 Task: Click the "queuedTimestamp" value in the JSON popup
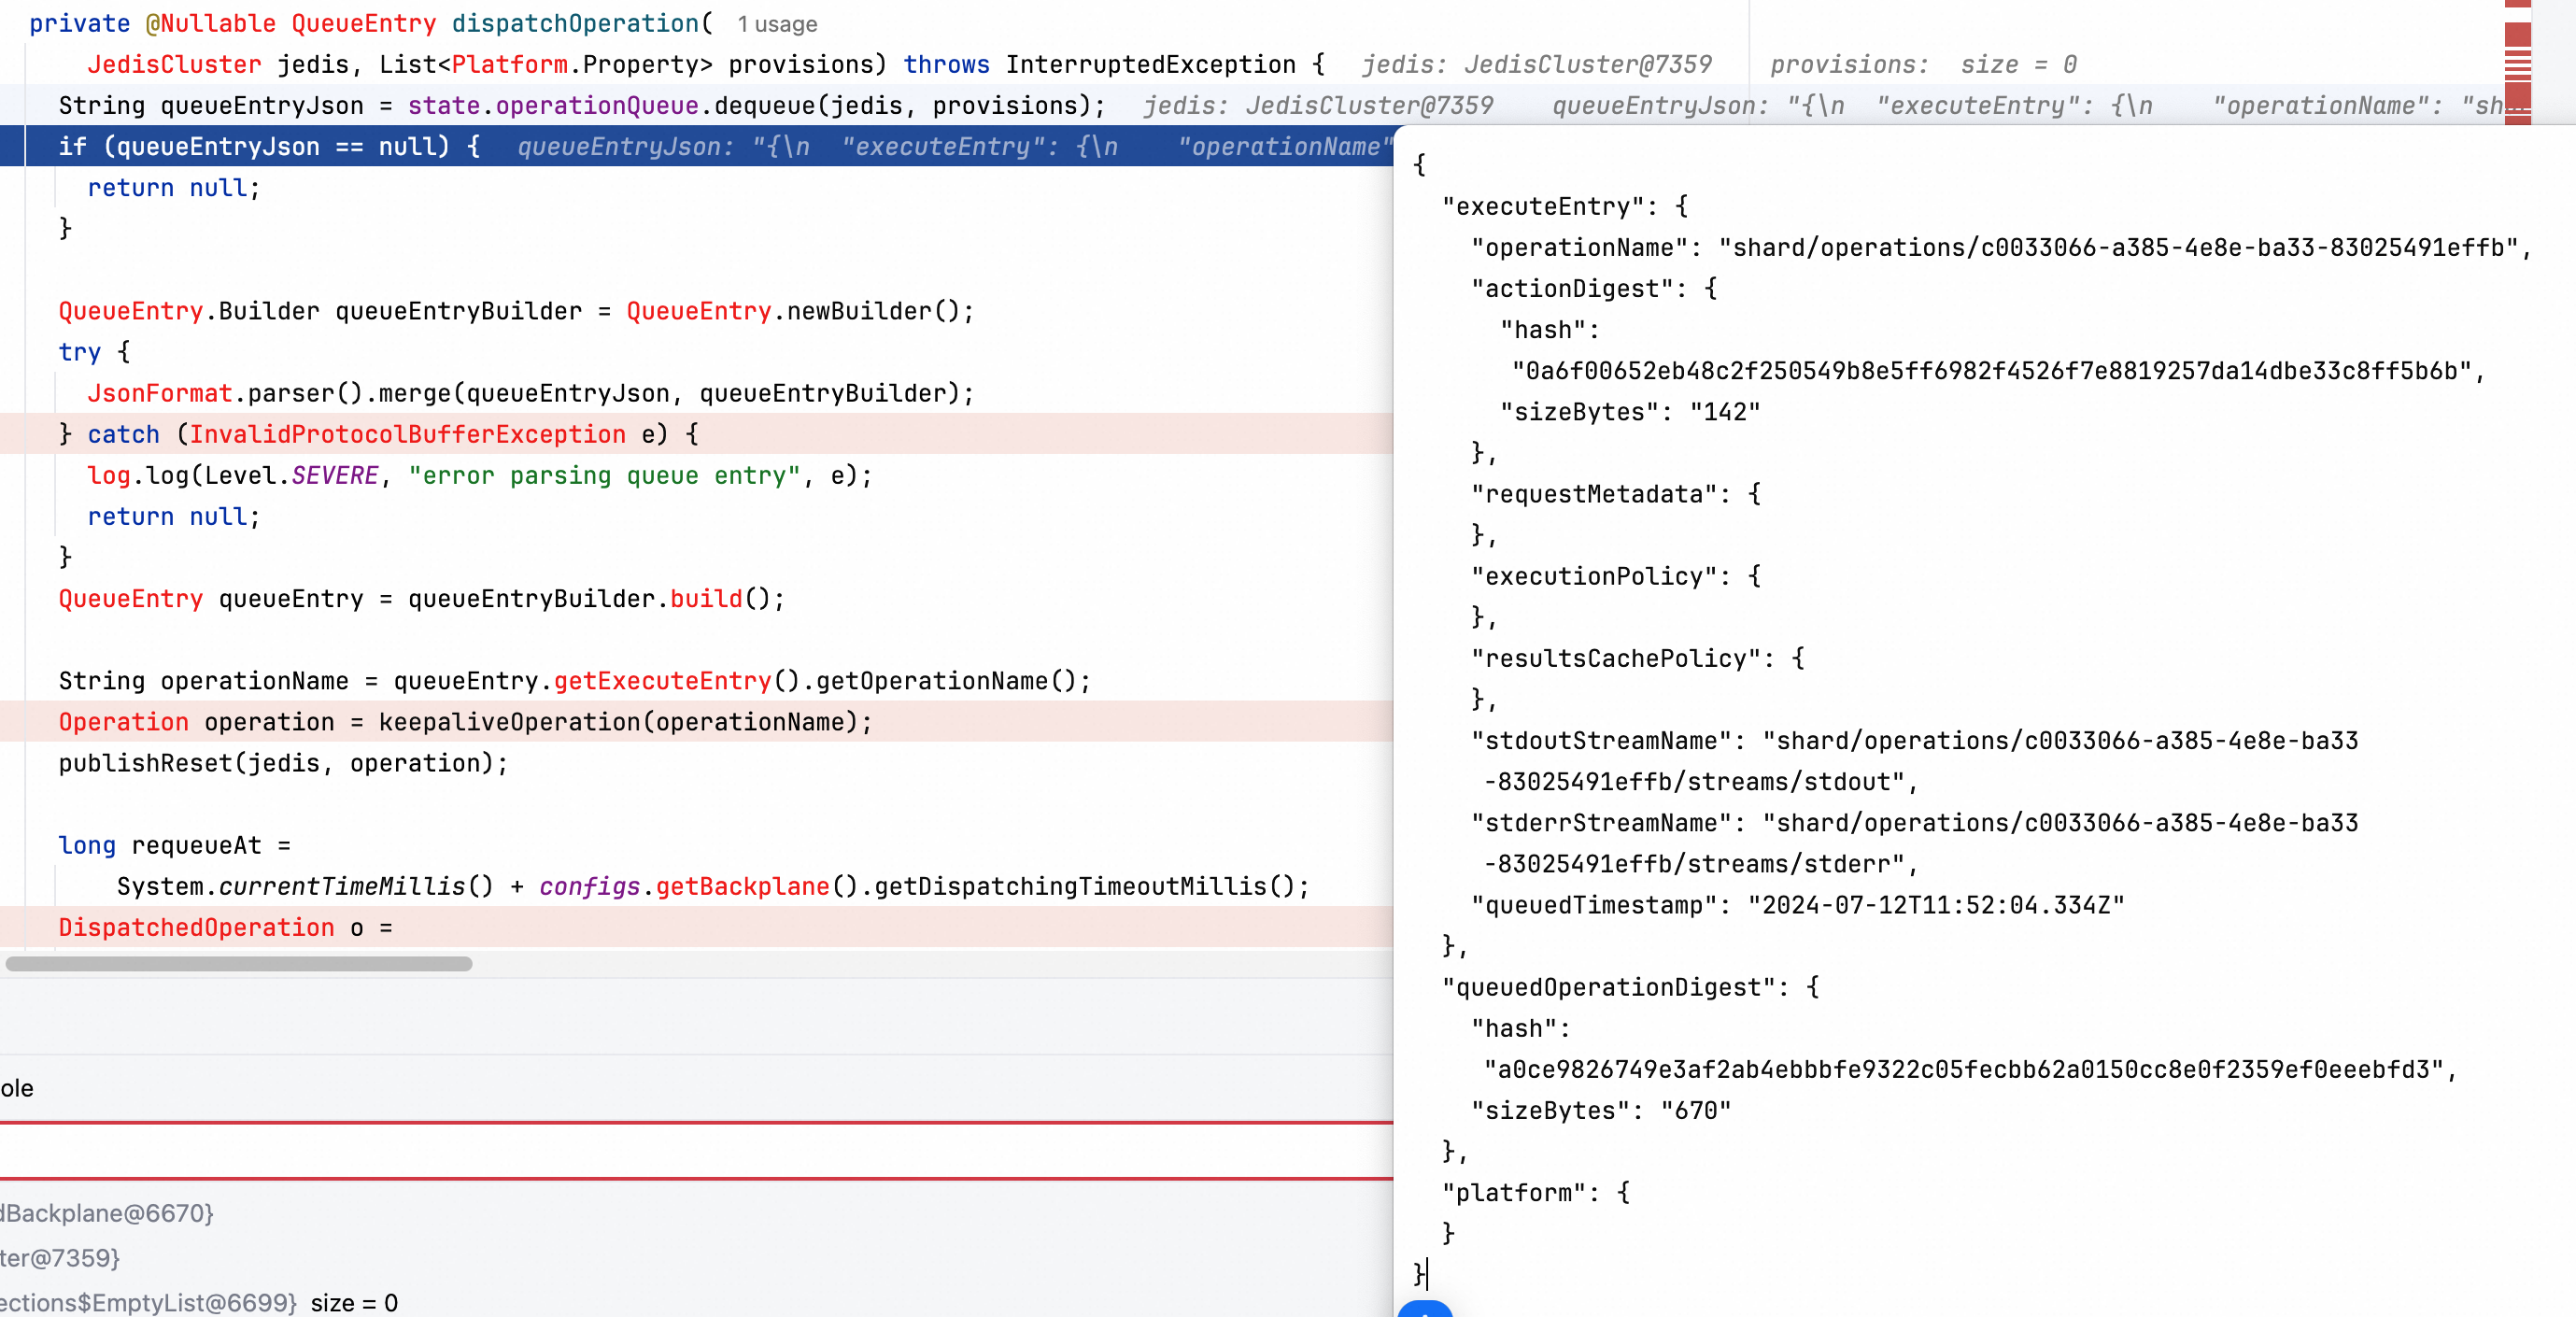click(1935, 905)
